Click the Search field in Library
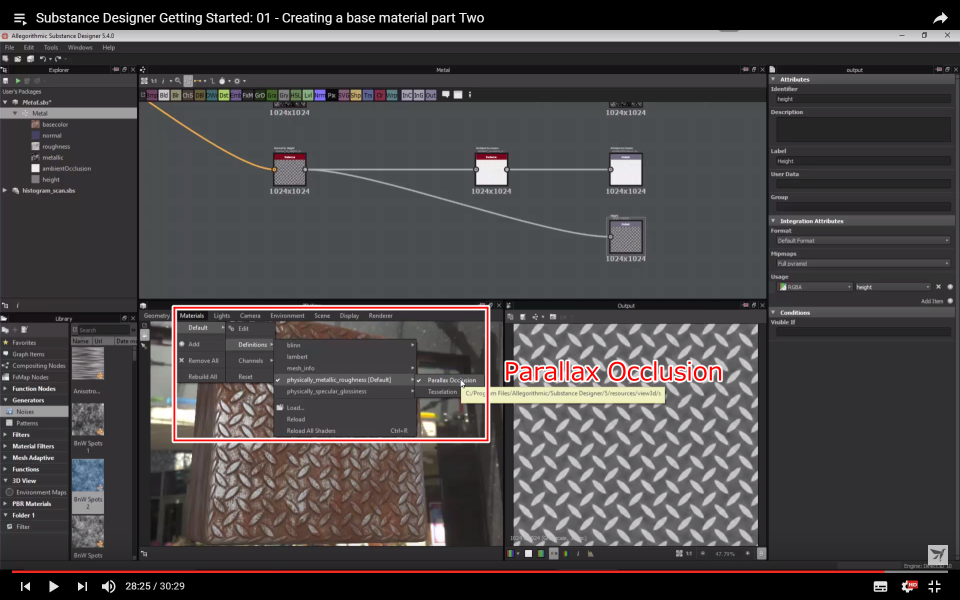This screenshot has height=600, width=960. tap(104, 330)
